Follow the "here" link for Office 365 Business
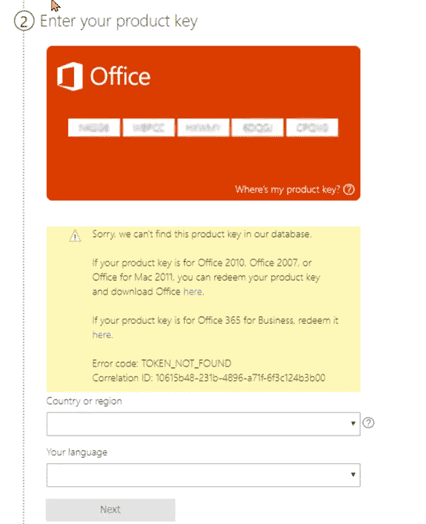Screen dimensions: 426x524 point(102,335)
